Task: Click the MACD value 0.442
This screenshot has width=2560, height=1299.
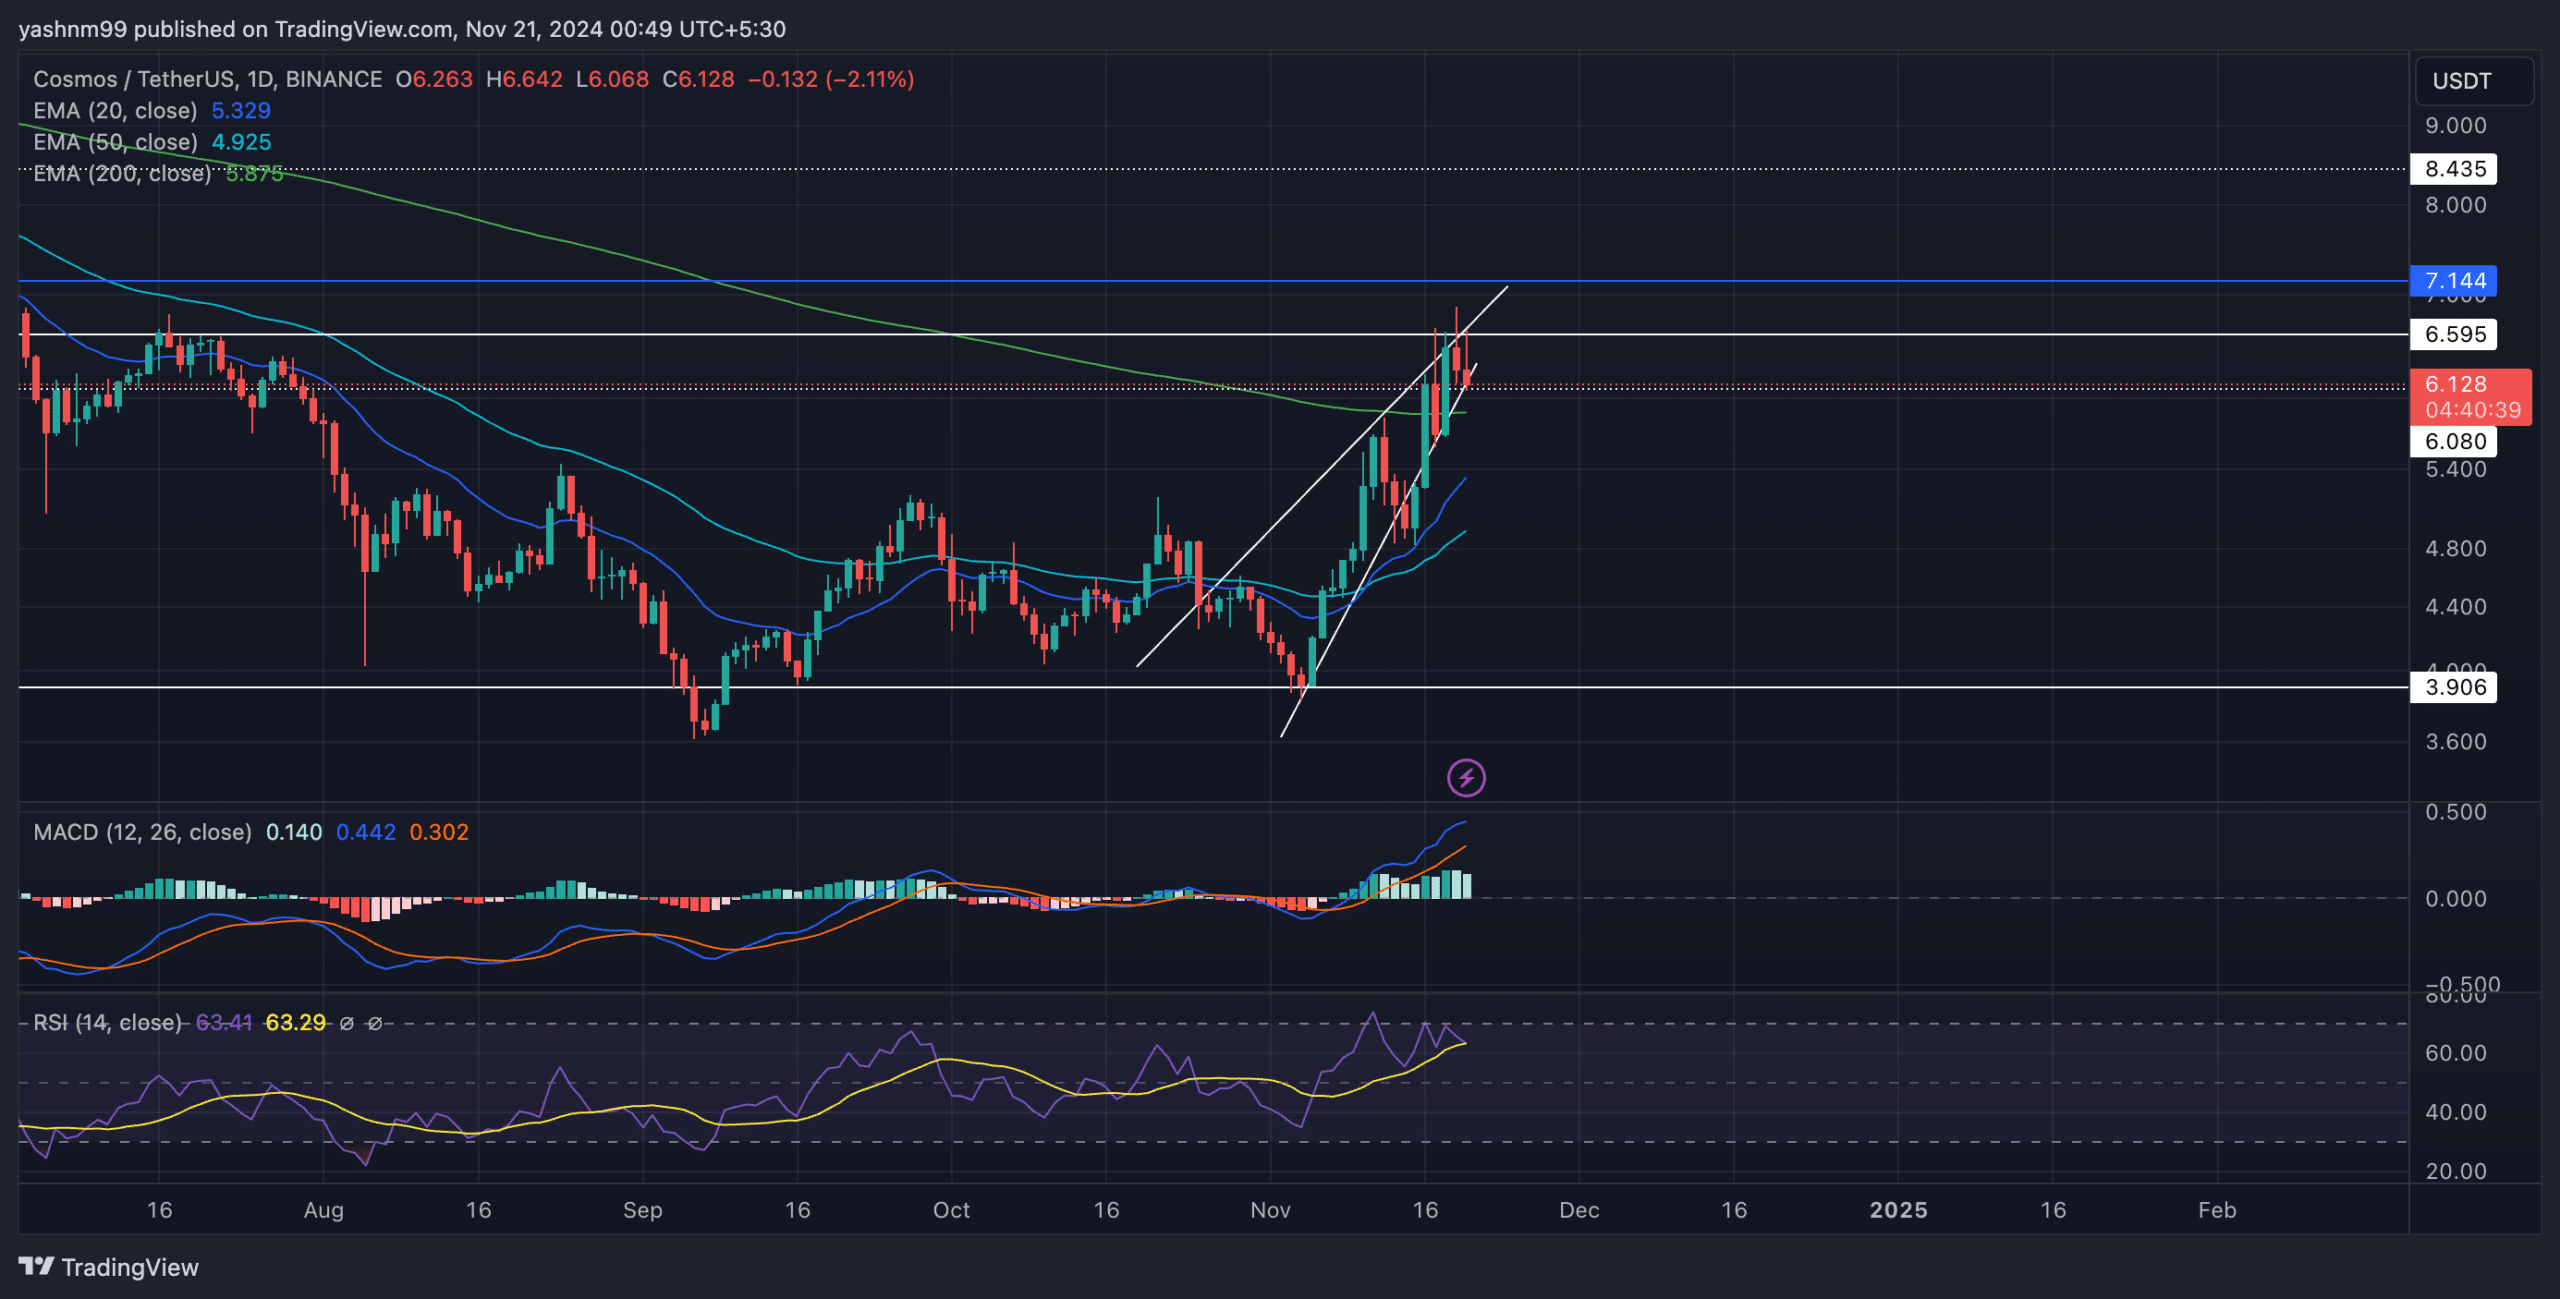Action: (x=366, y=832)
